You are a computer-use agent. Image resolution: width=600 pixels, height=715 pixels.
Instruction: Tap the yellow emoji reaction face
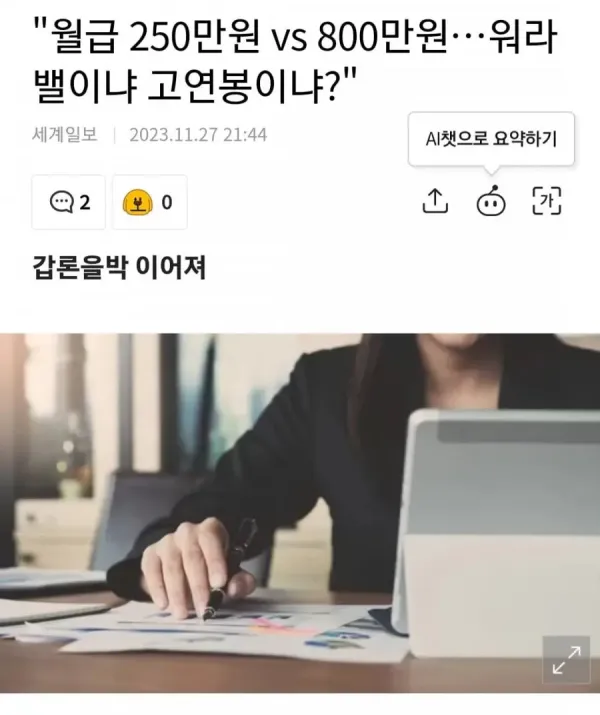tap(138, 202)
